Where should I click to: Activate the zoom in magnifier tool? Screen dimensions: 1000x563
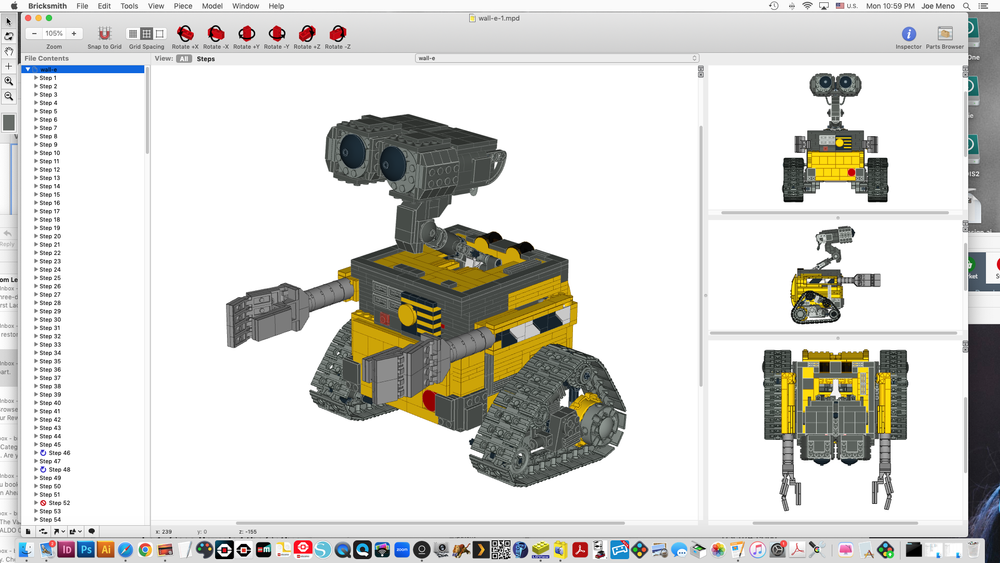pos(8,81)
